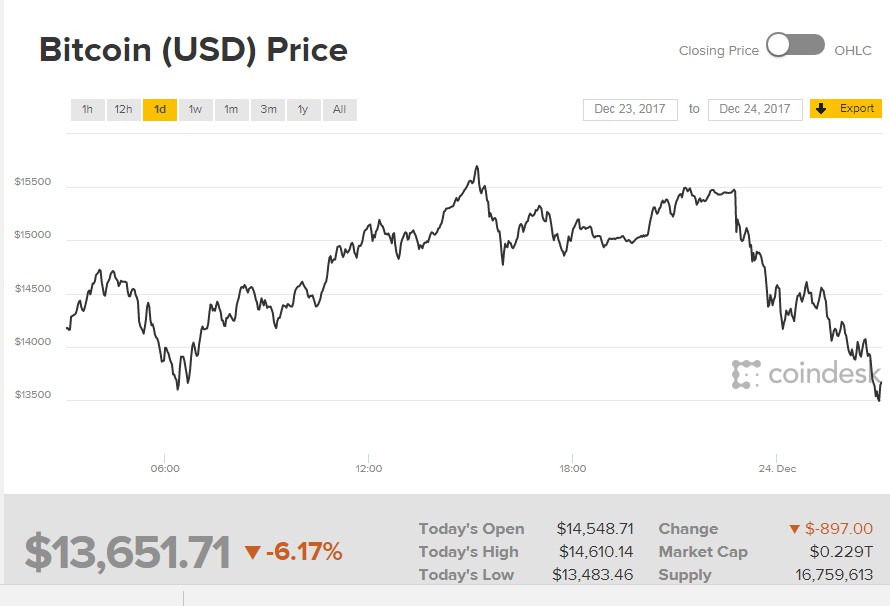
Task: Show the All time range
Action: [339, 109]
